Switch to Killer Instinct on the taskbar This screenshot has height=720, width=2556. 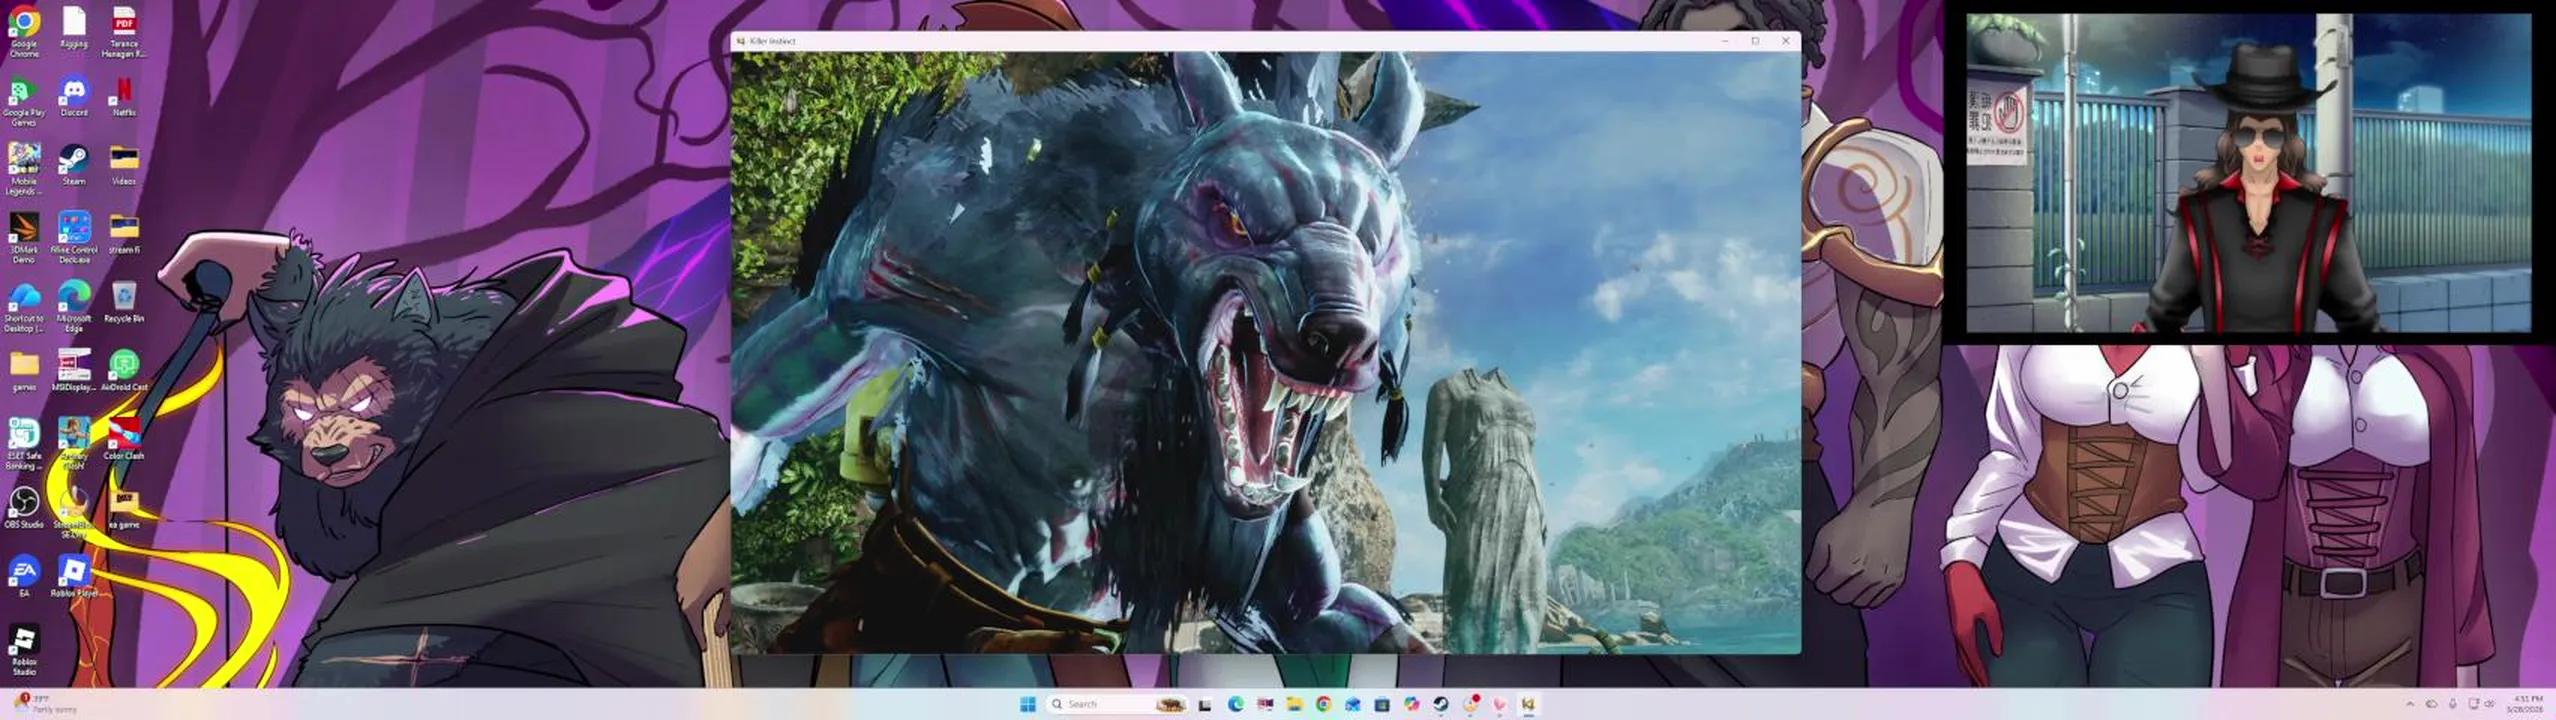1528,704
